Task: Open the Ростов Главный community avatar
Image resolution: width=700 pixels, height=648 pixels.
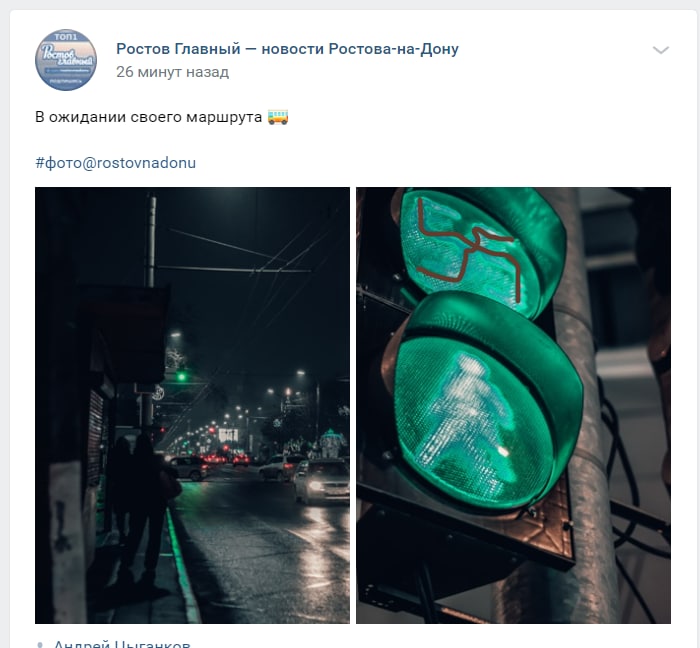Action: pos(66,60)
